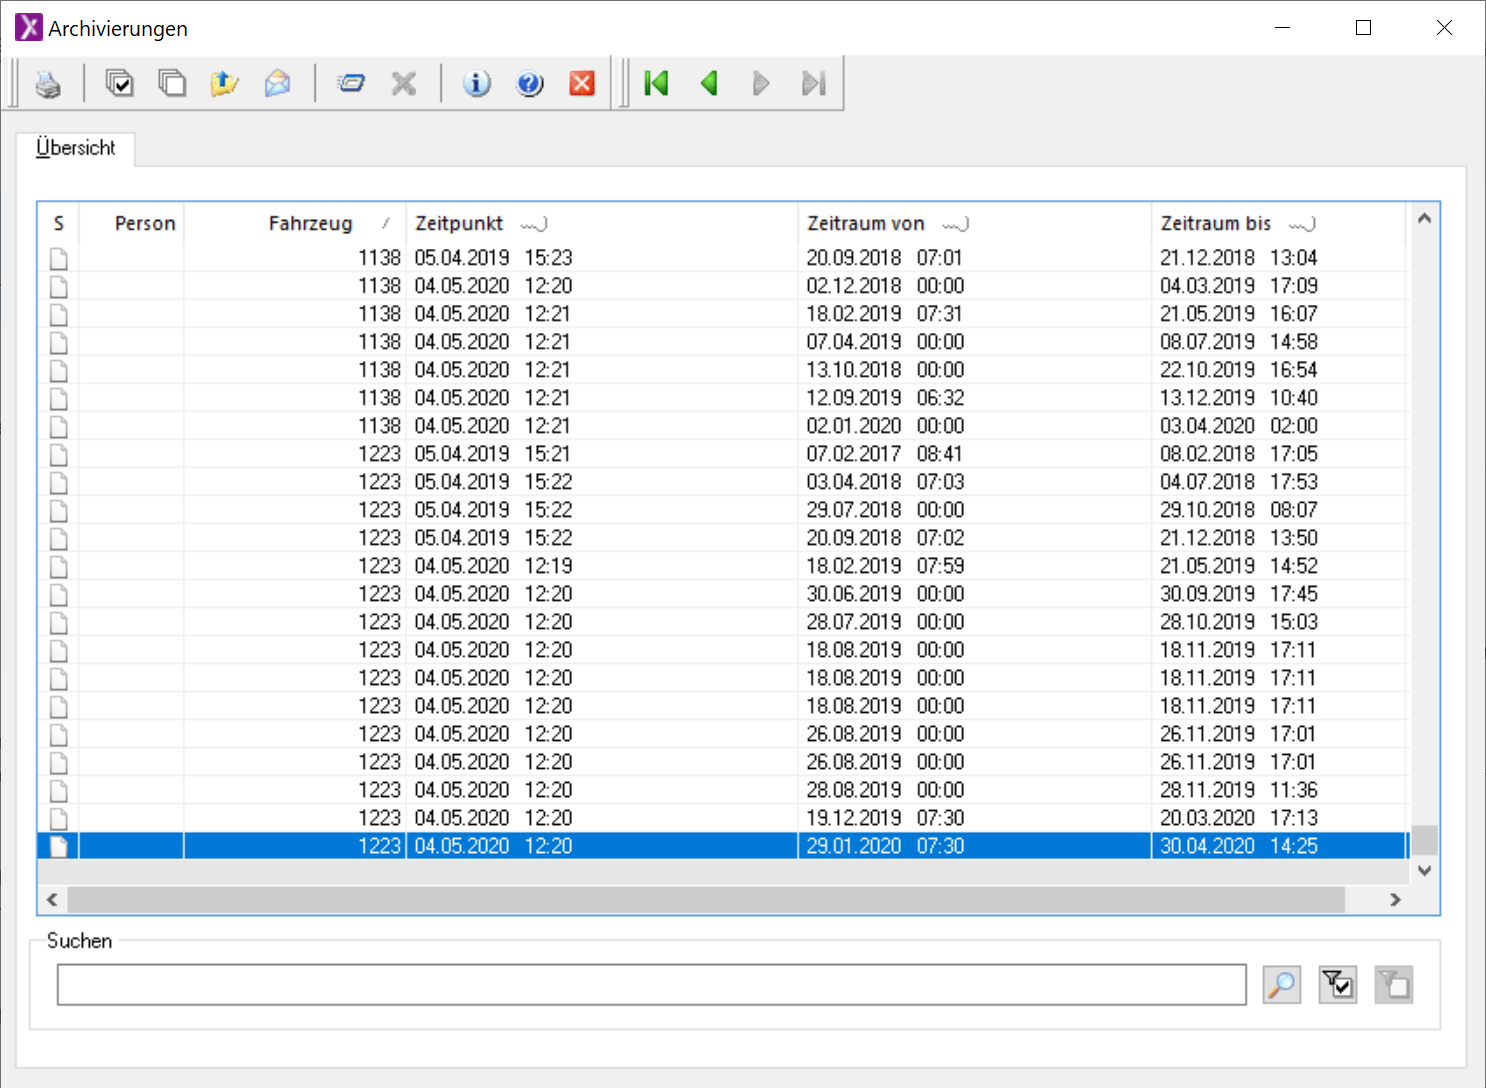Click the open envelope mail icon
The image size is (1486, 1088).
click(277, 84)
